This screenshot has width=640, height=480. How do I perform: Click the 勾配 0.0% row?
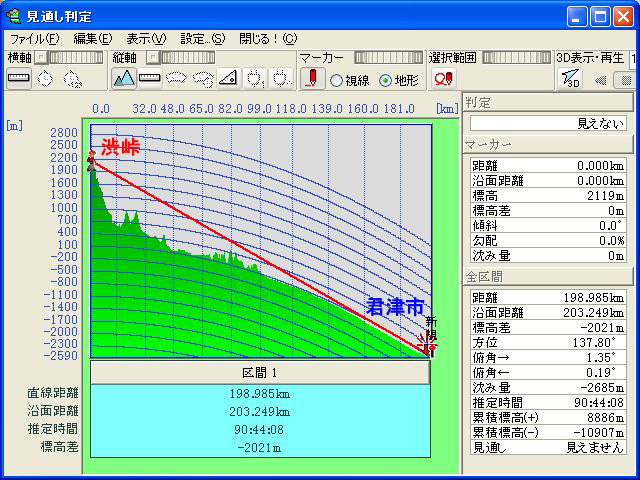point(548,240)
